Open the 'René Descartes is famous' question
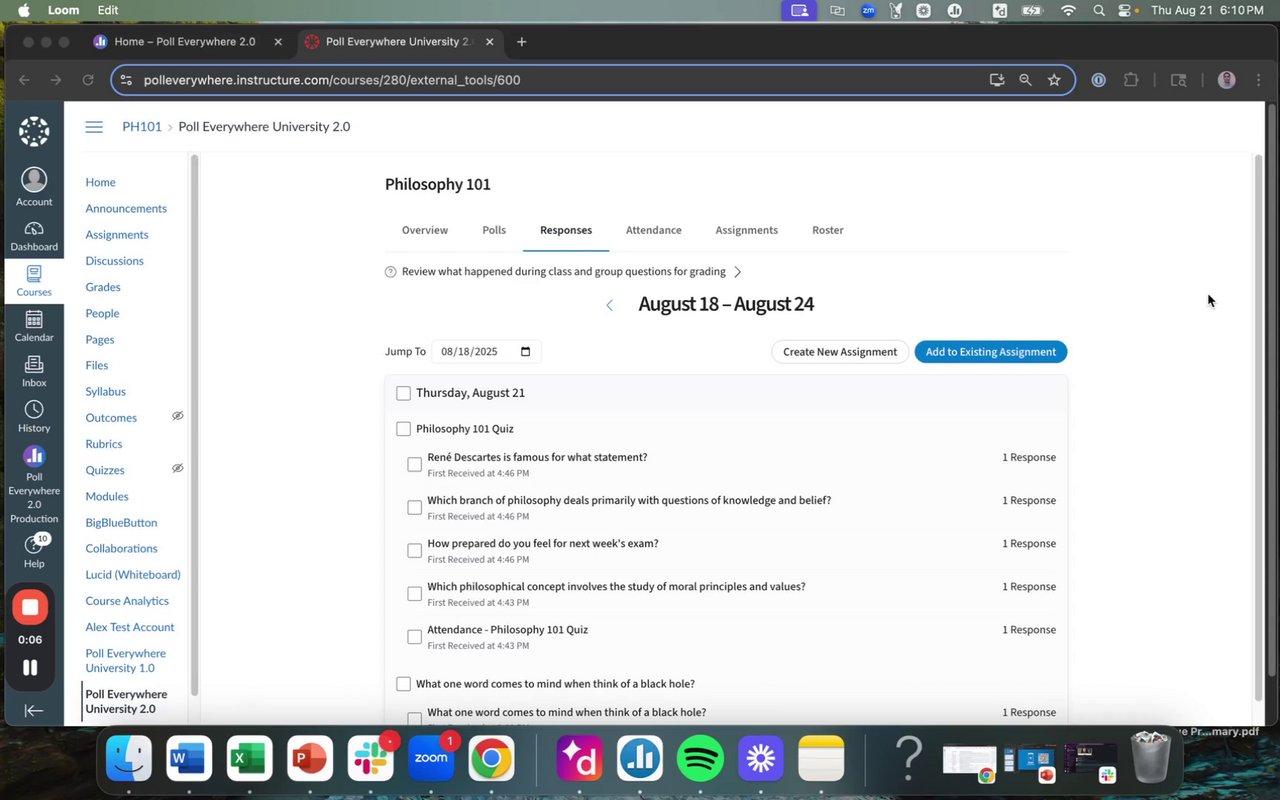Viewport: 1280px width, 800px height. click(537, 457)
